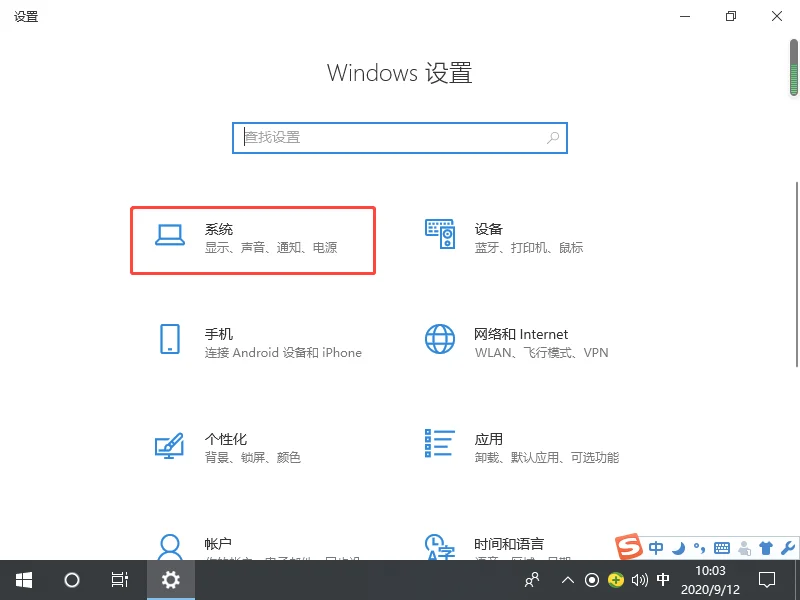
Task: Toggle Sogou Chinese/English 中 button
Action: pos(656,548)
